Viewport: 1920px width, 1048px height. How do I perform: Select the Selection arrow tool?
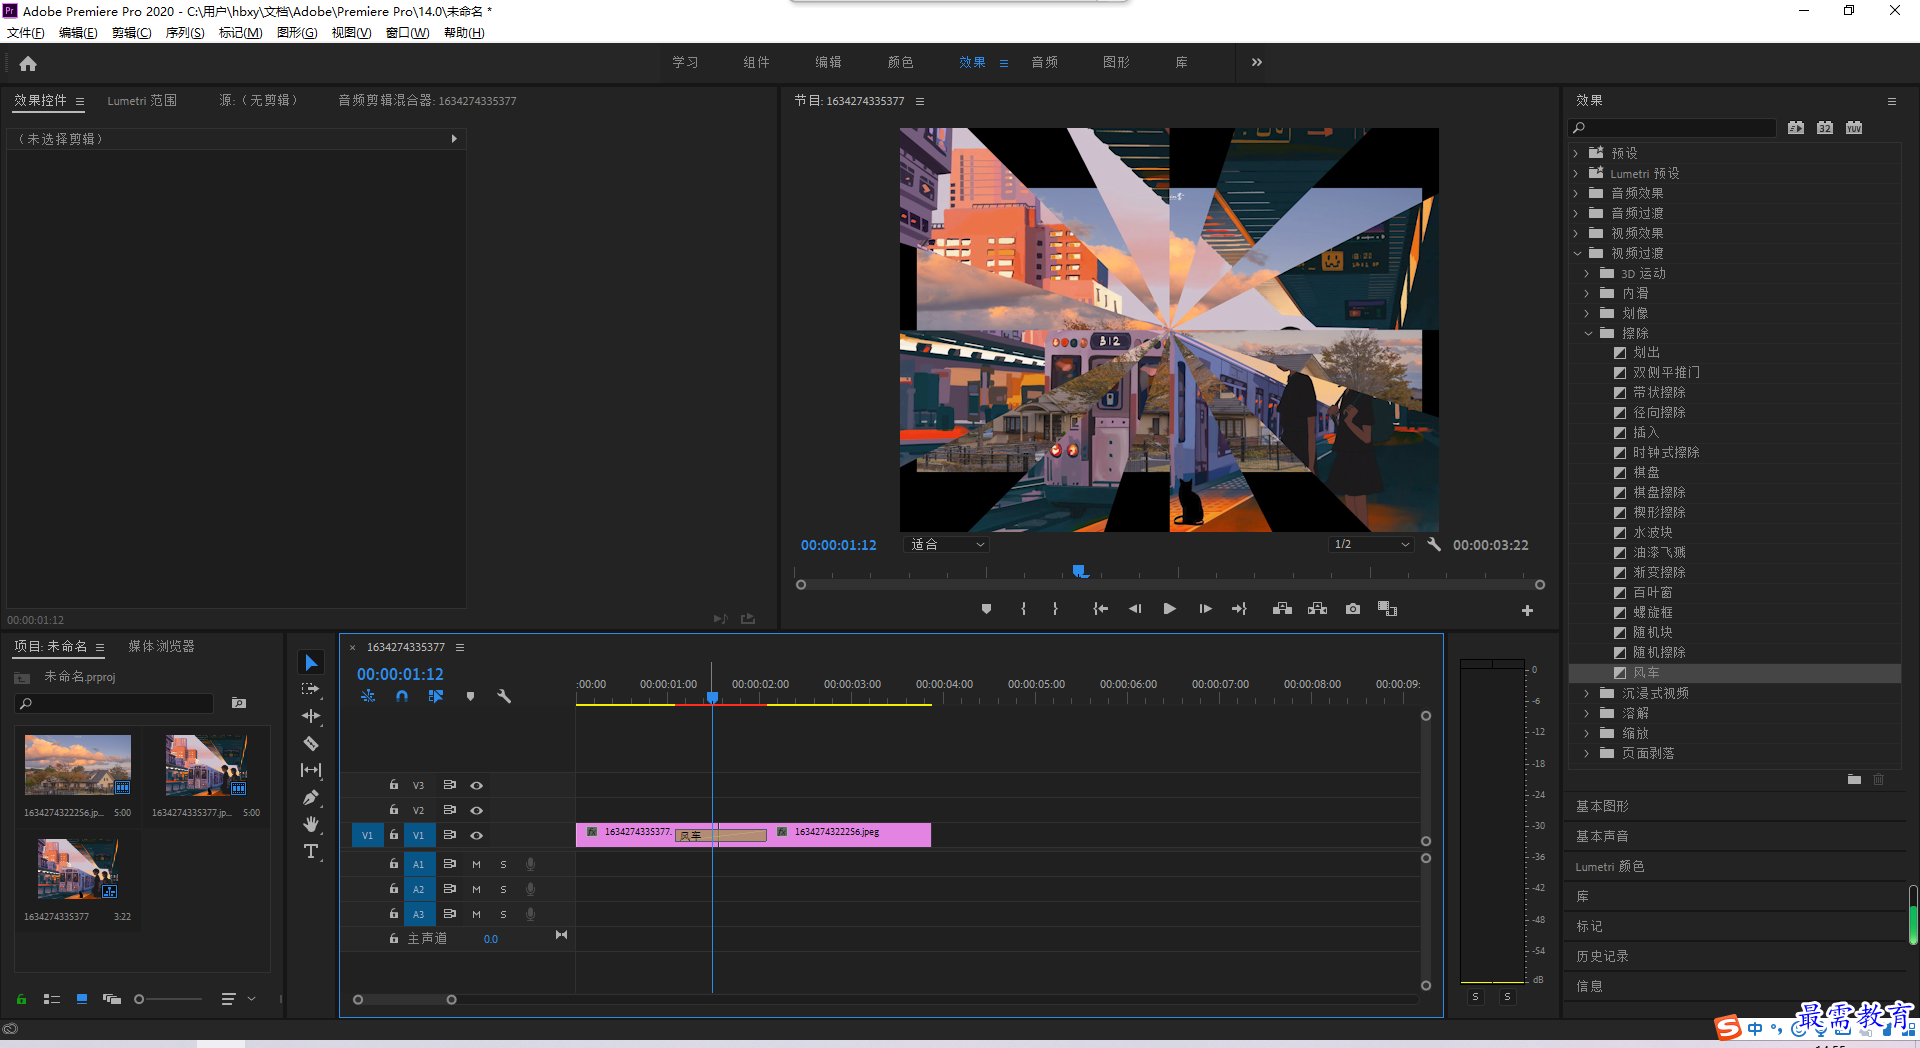pyautogui.click(x=311, y=663)
